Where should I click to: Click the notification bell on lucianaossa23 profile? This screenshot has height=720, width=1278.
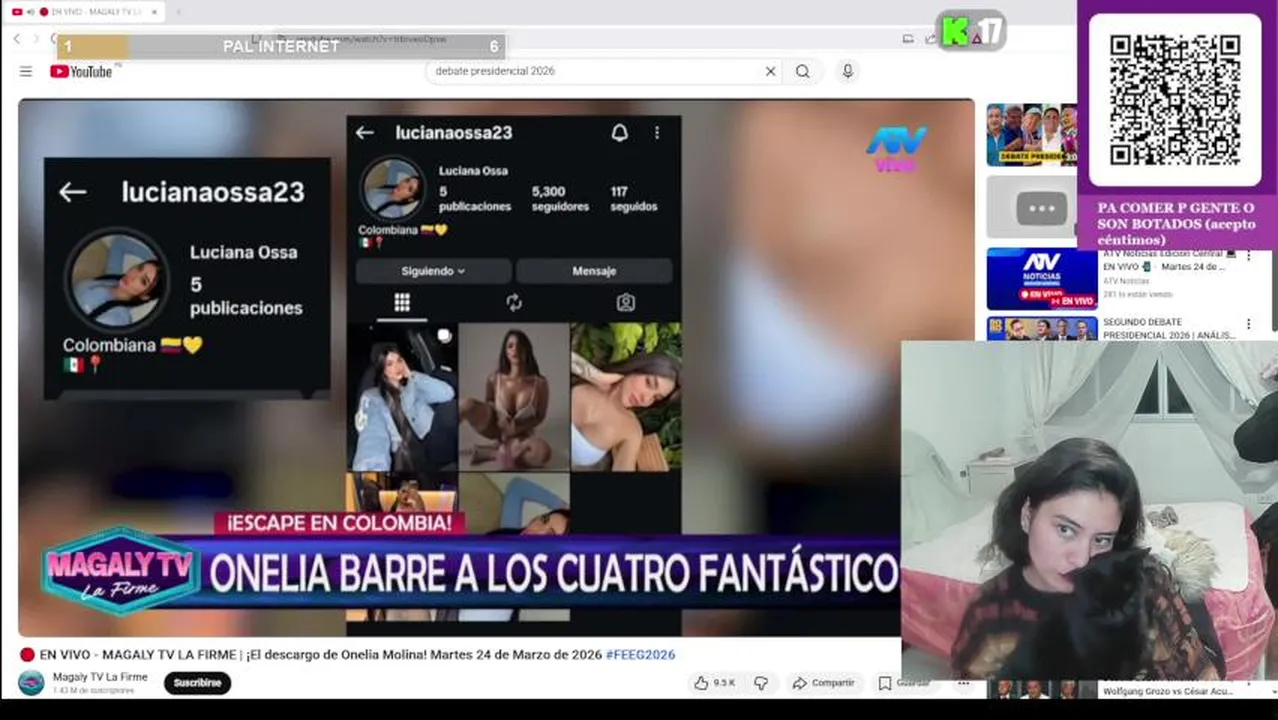[620, 133]
